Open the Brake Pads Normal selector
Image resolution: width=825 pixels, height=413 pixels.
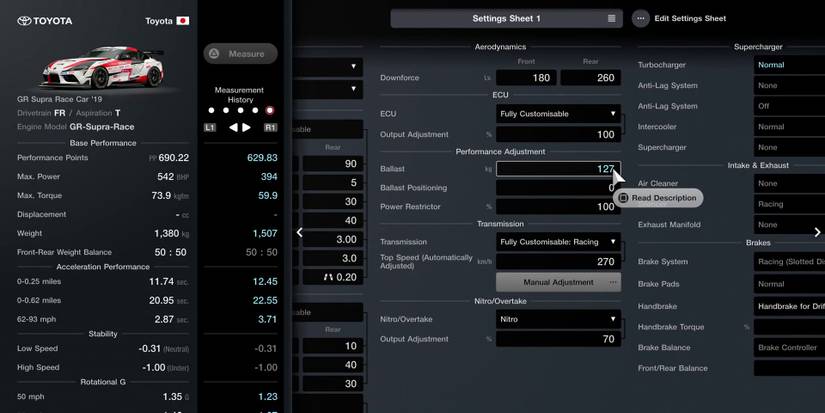coord(789,284)
